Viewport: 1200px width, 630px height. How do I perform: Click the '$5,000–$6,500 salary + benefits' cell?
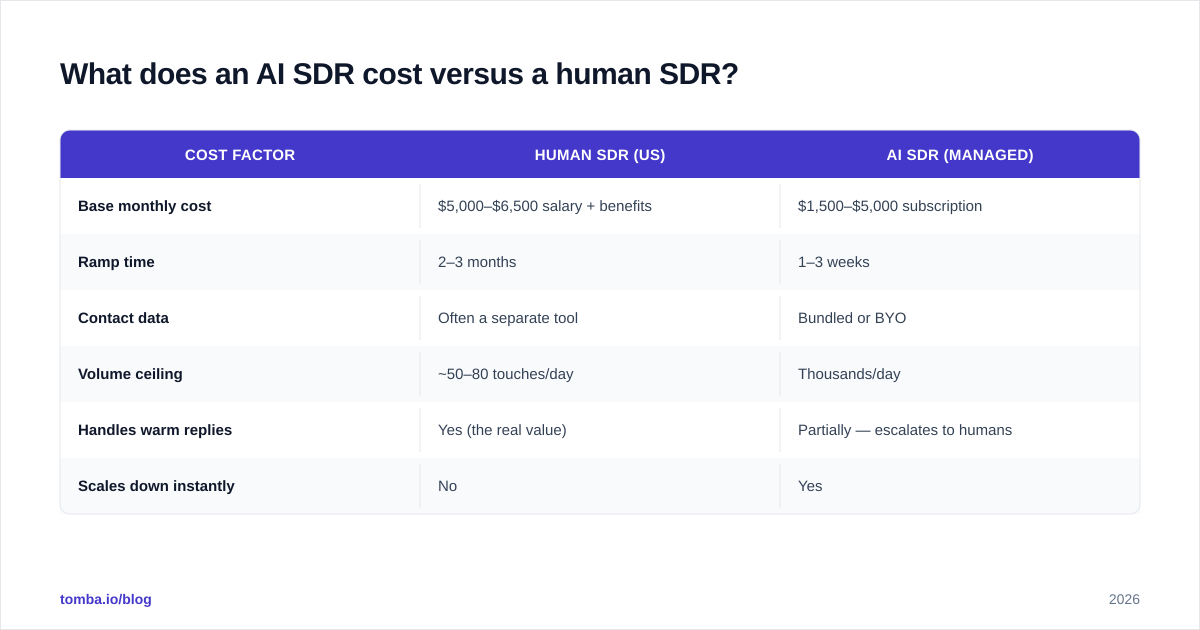click(x=600, y=206)
